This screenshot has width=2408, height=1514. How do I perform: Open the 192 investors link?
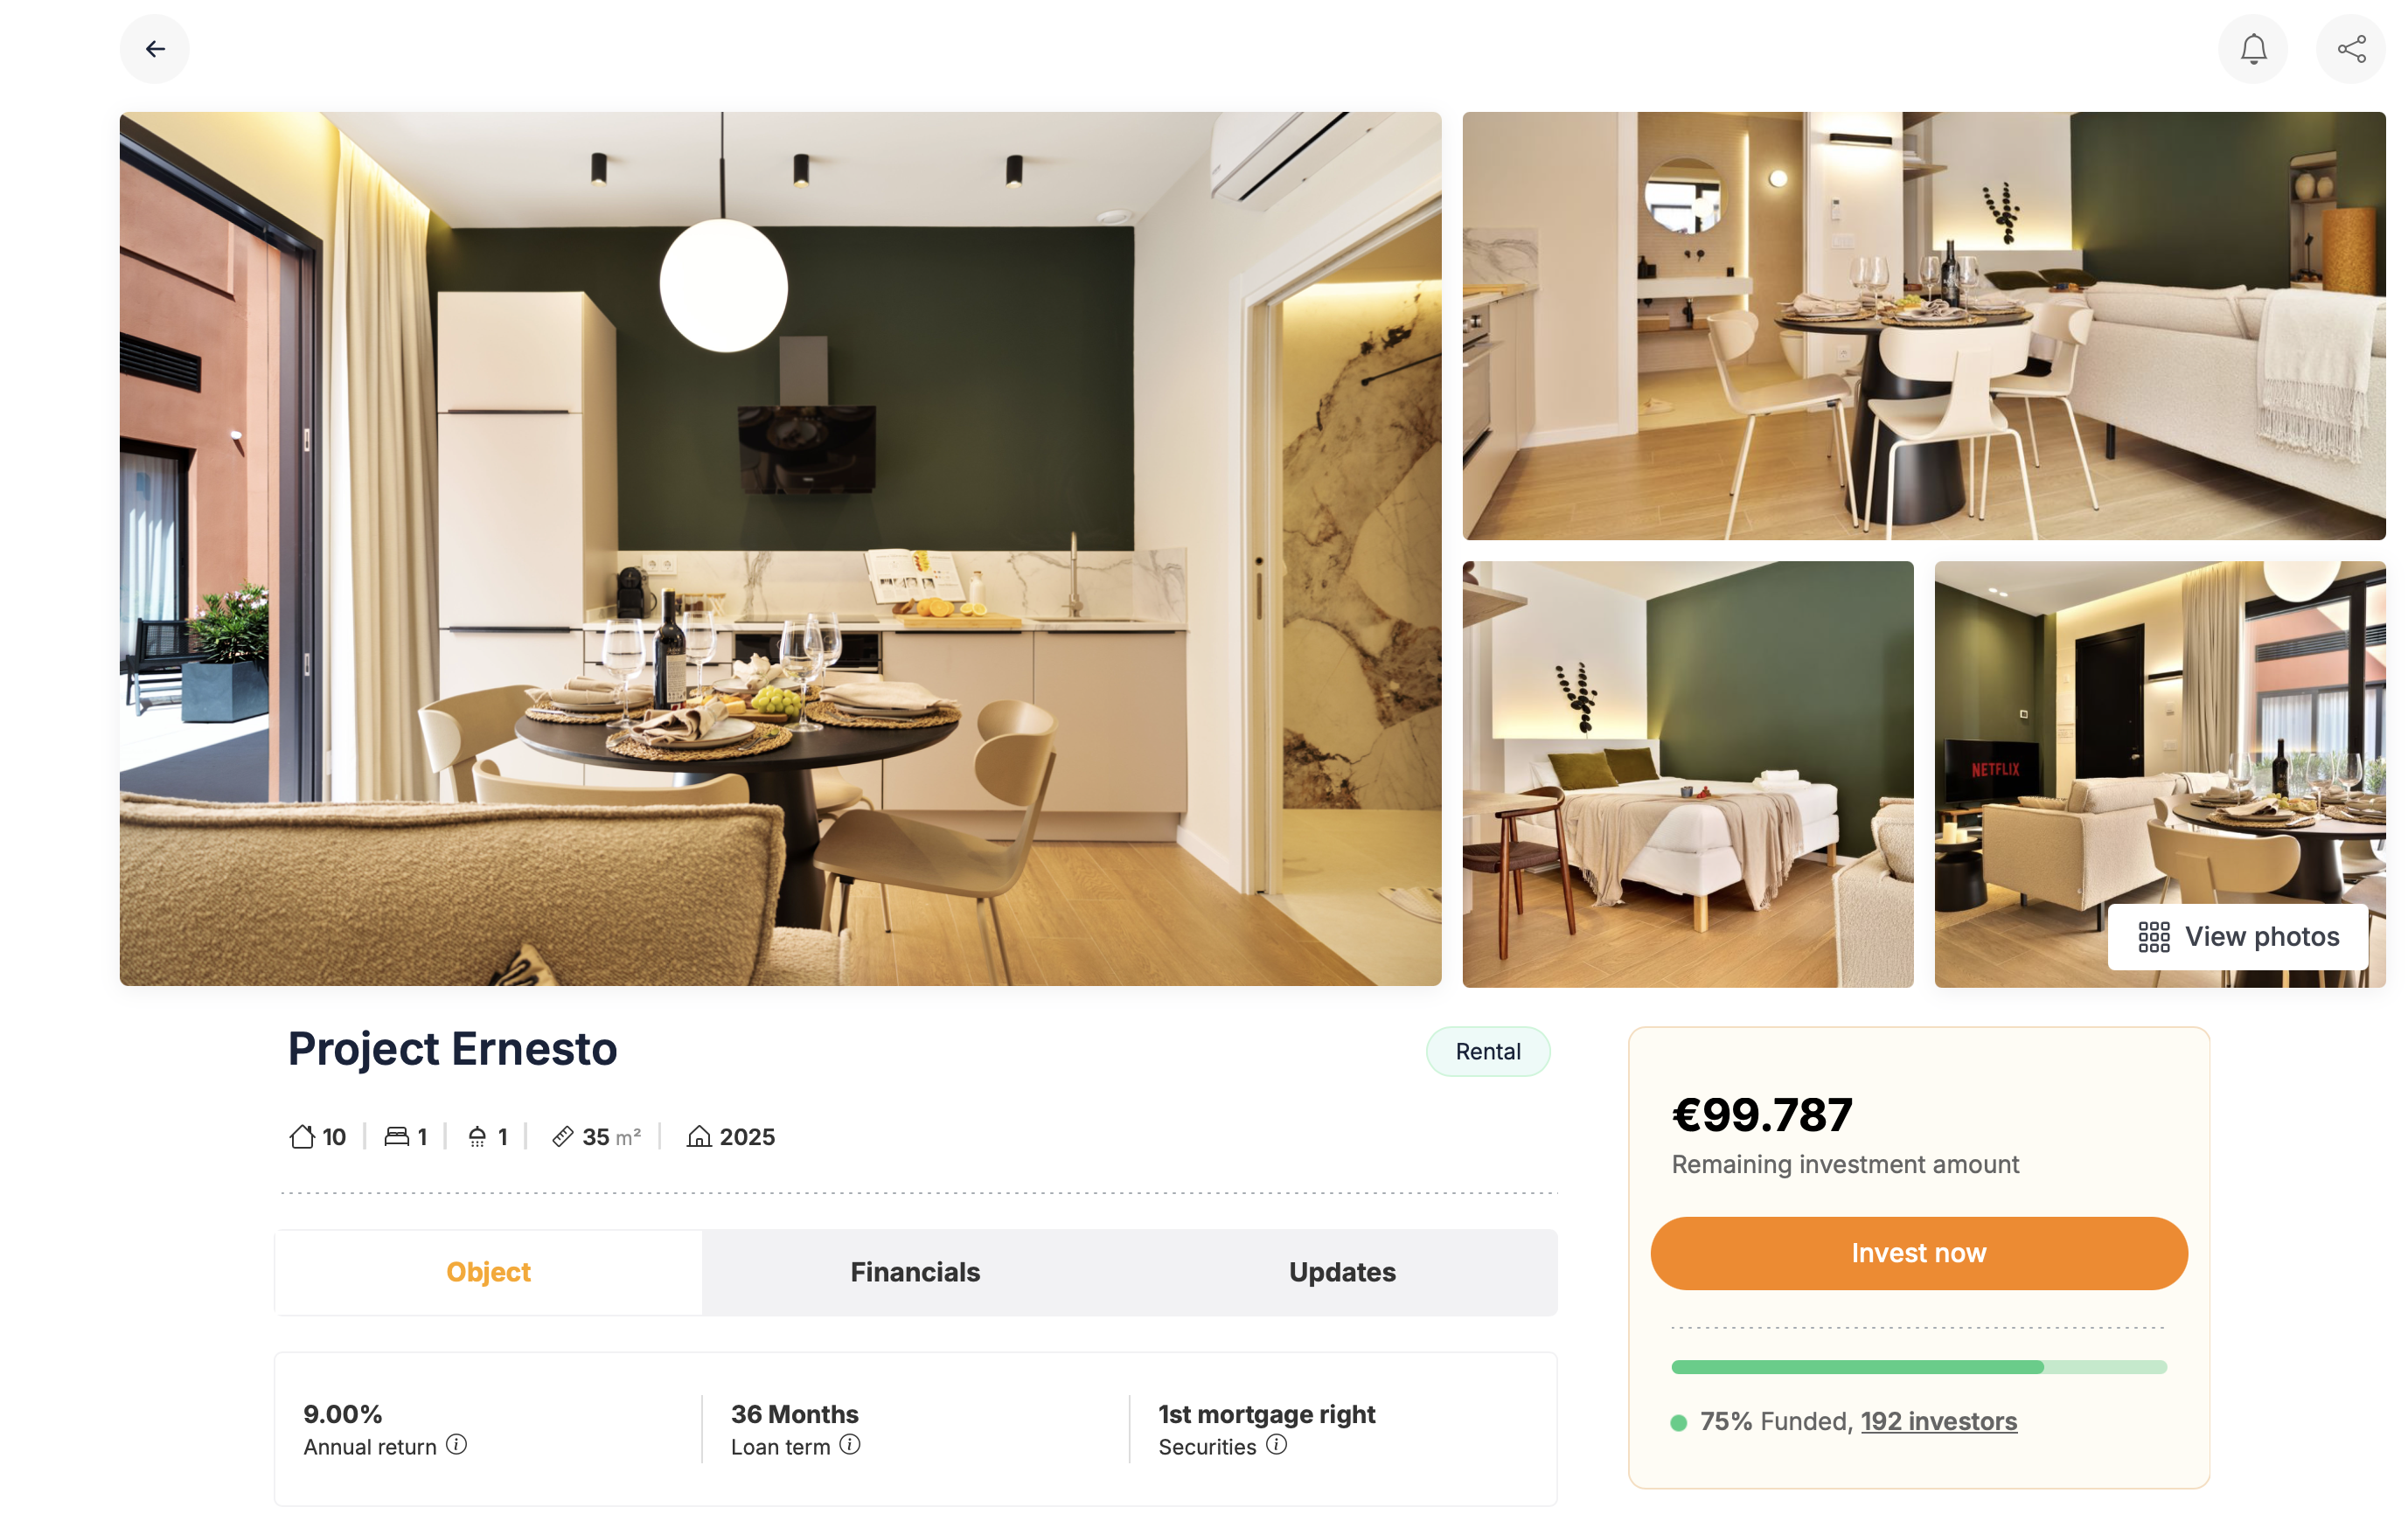pos(1939,1421)
